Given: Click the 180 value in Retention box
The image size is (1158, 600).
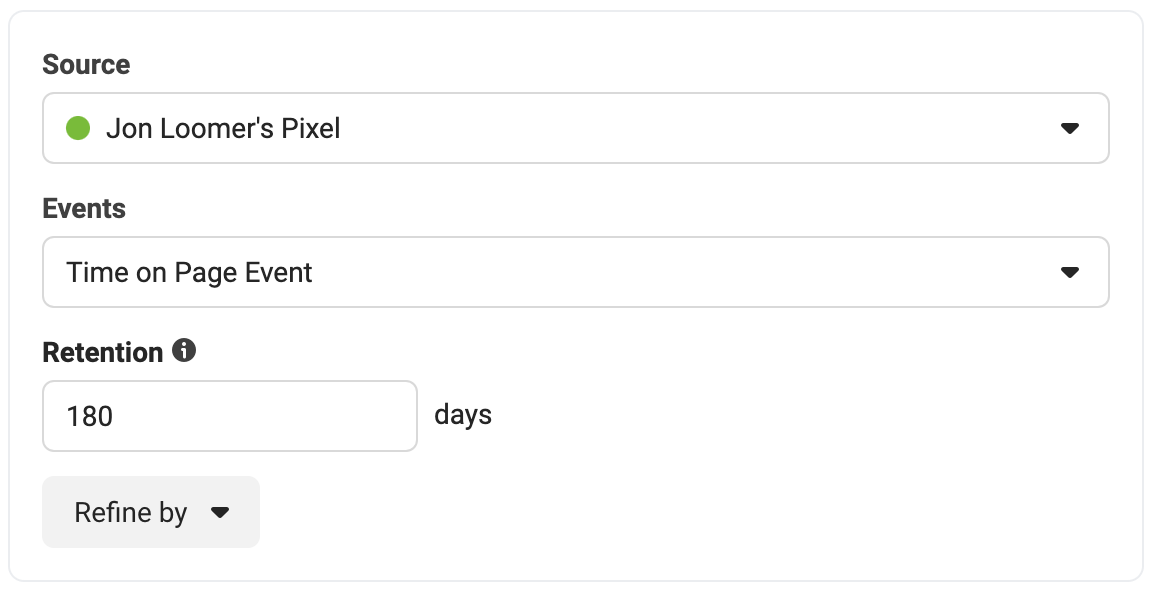Looking at the screenshot, I should 89,416.
